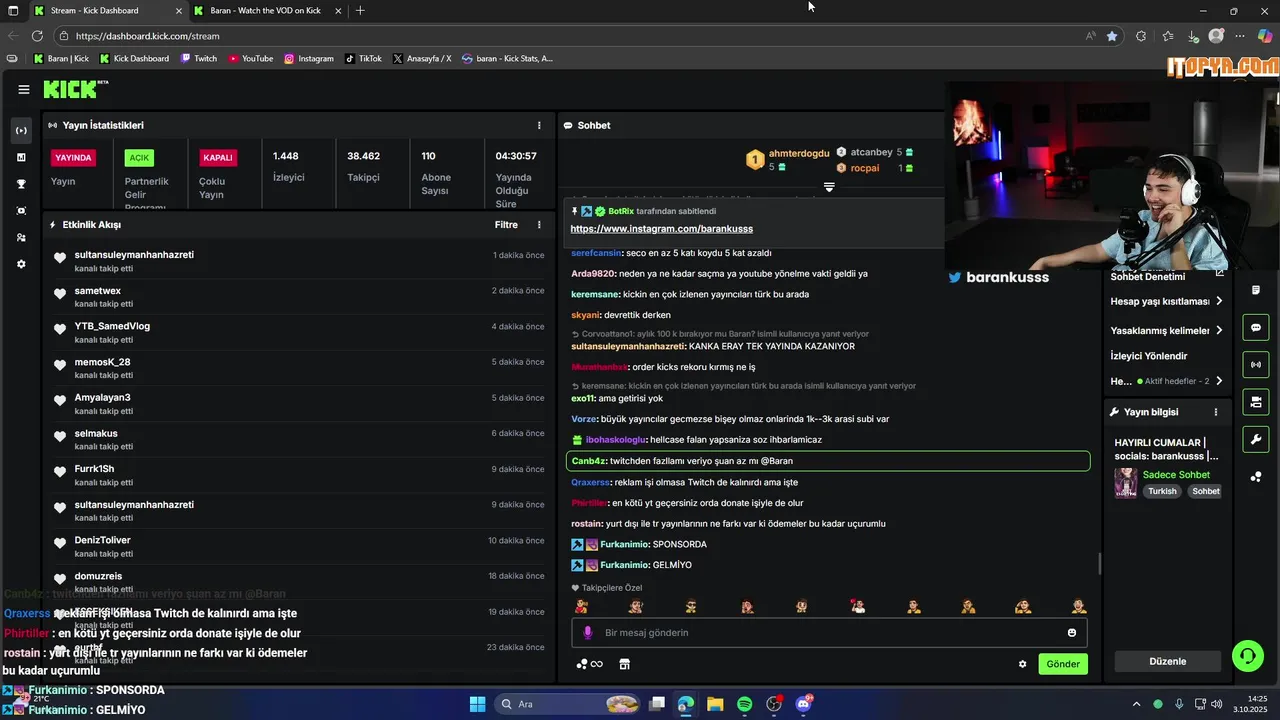Pop out Sohbet Denetimi panel
Image resolution: width=1280 pixels, height=720 pixels.
pyautogui.click(x=1219, y=273)
